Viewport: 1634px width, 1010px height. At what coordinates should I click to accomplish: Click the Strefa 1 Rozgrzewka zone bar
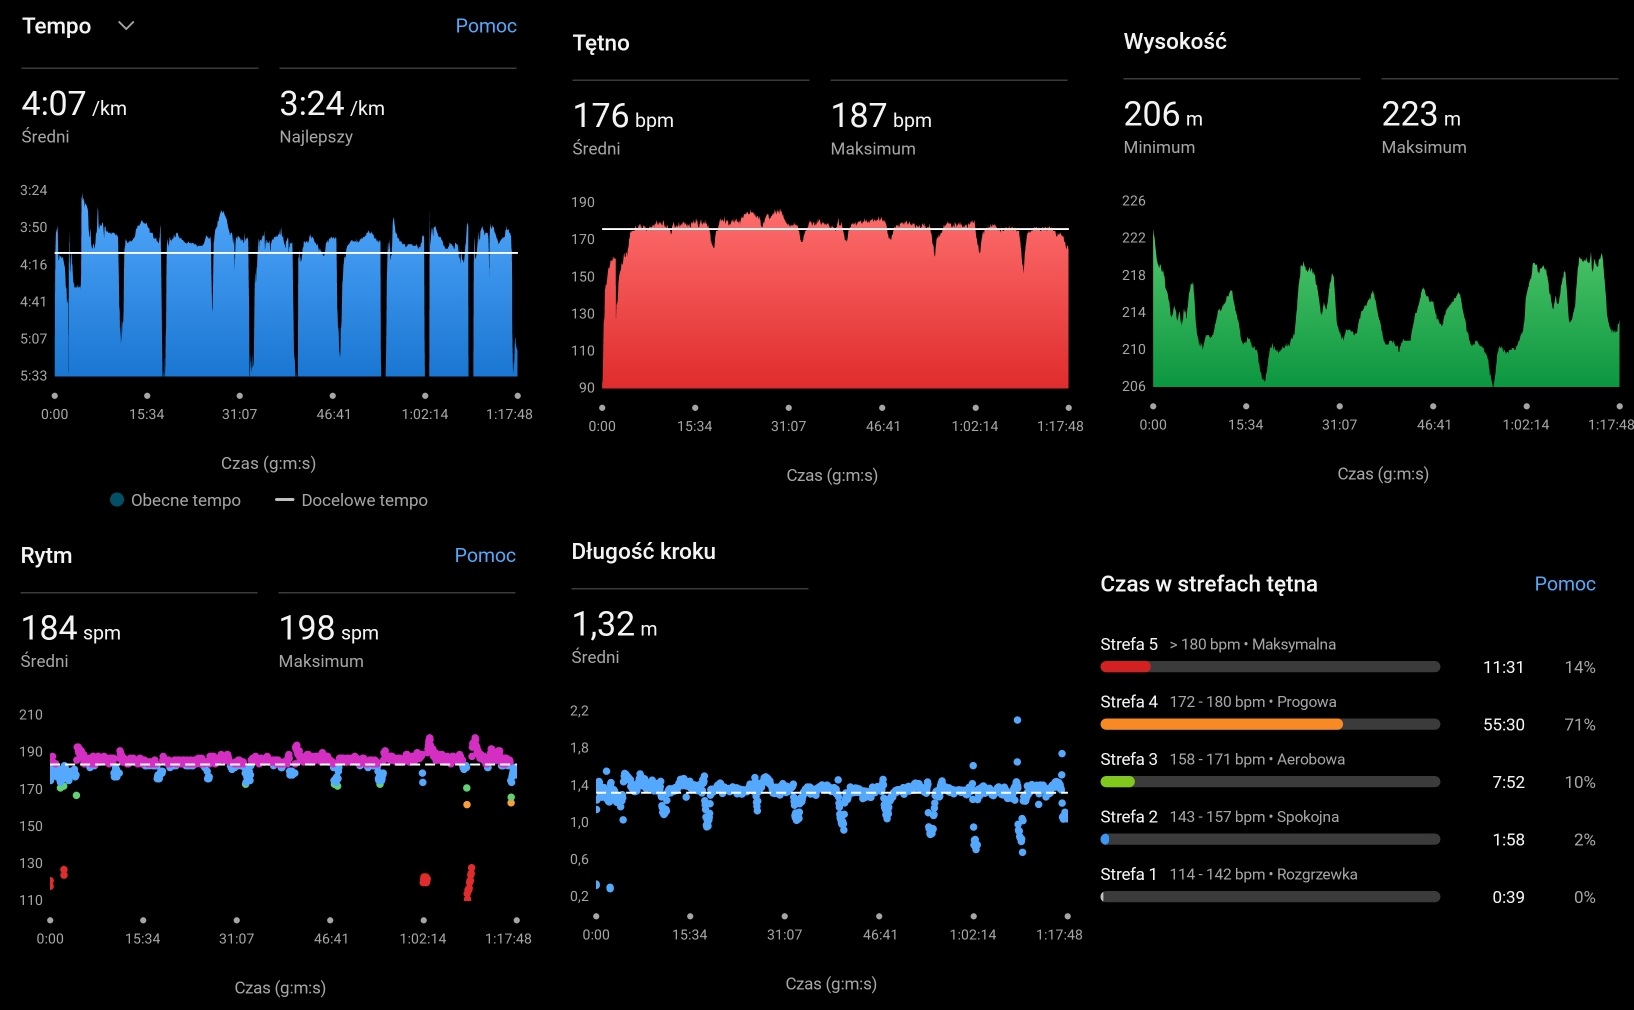[1269, 897]
